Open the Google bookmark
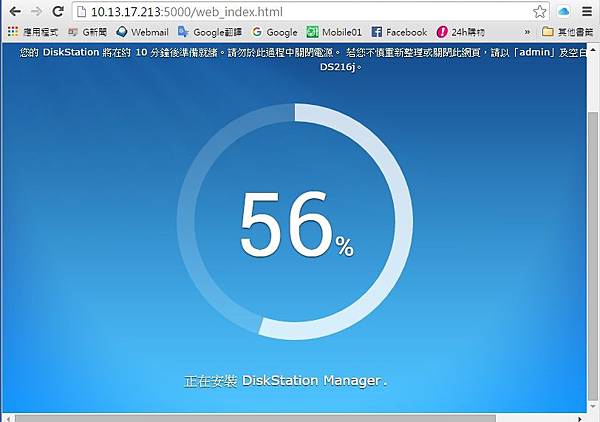The width and height of the screenshot is (600, 422). (275, 32)
